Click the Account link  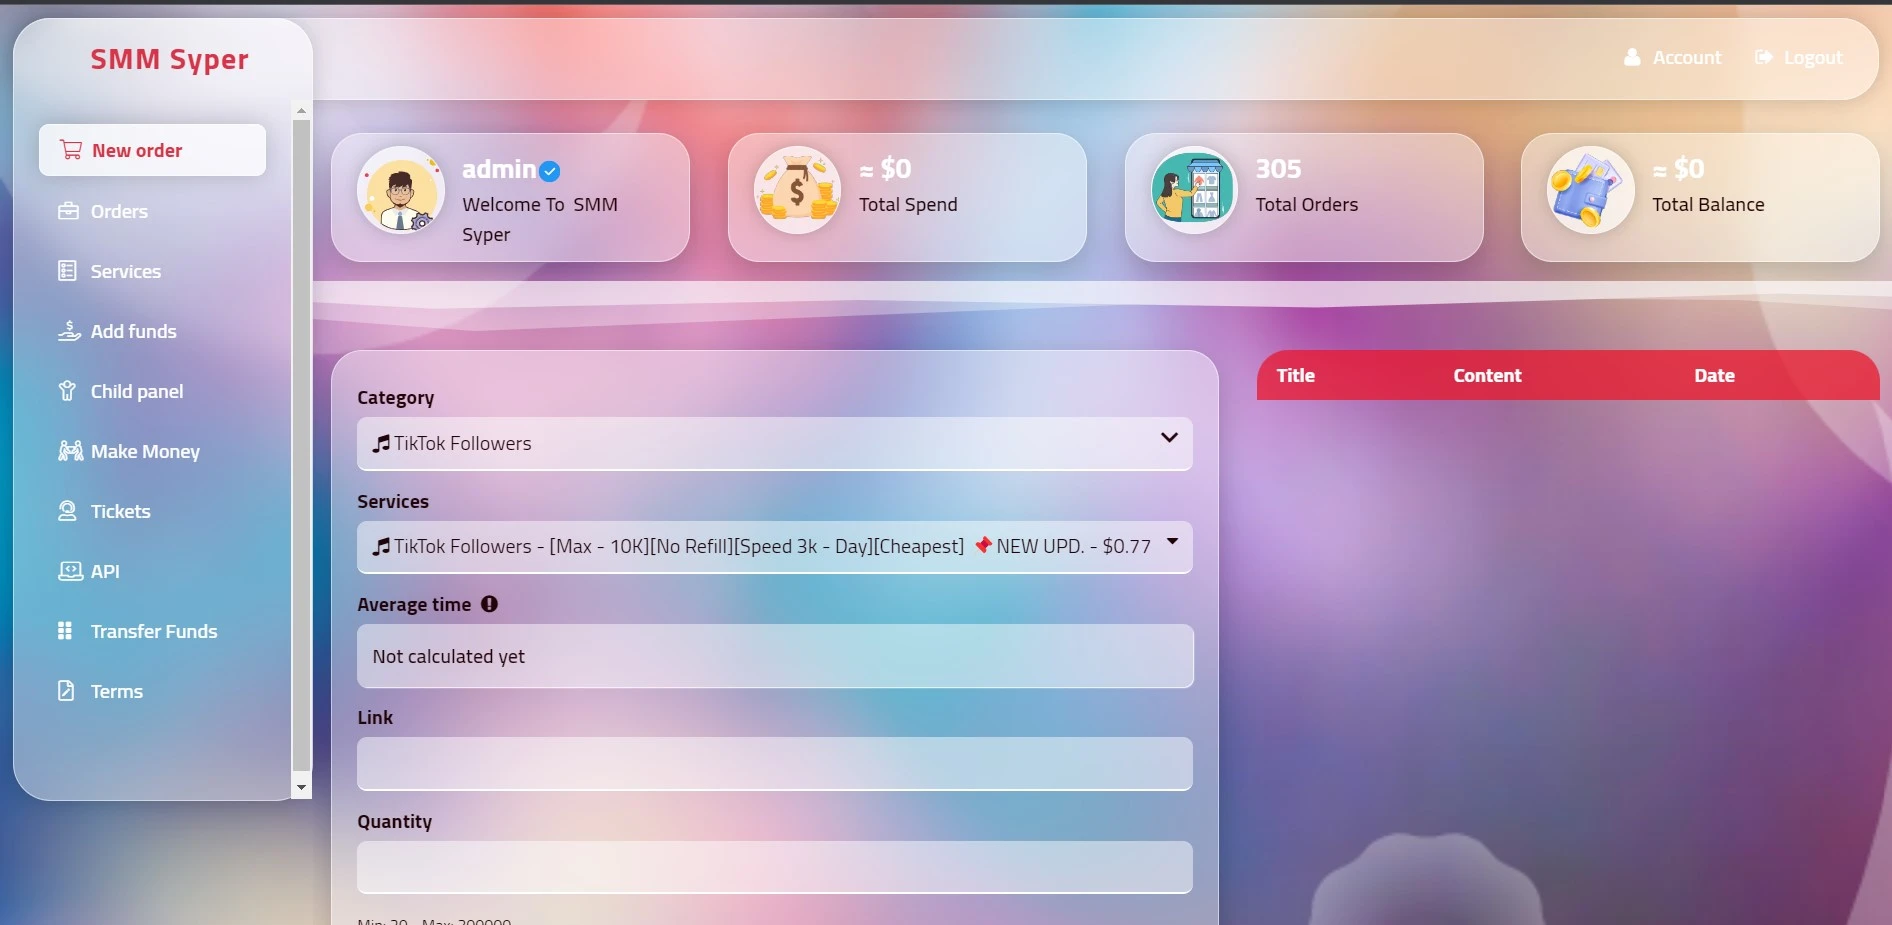pos(1673,58)
